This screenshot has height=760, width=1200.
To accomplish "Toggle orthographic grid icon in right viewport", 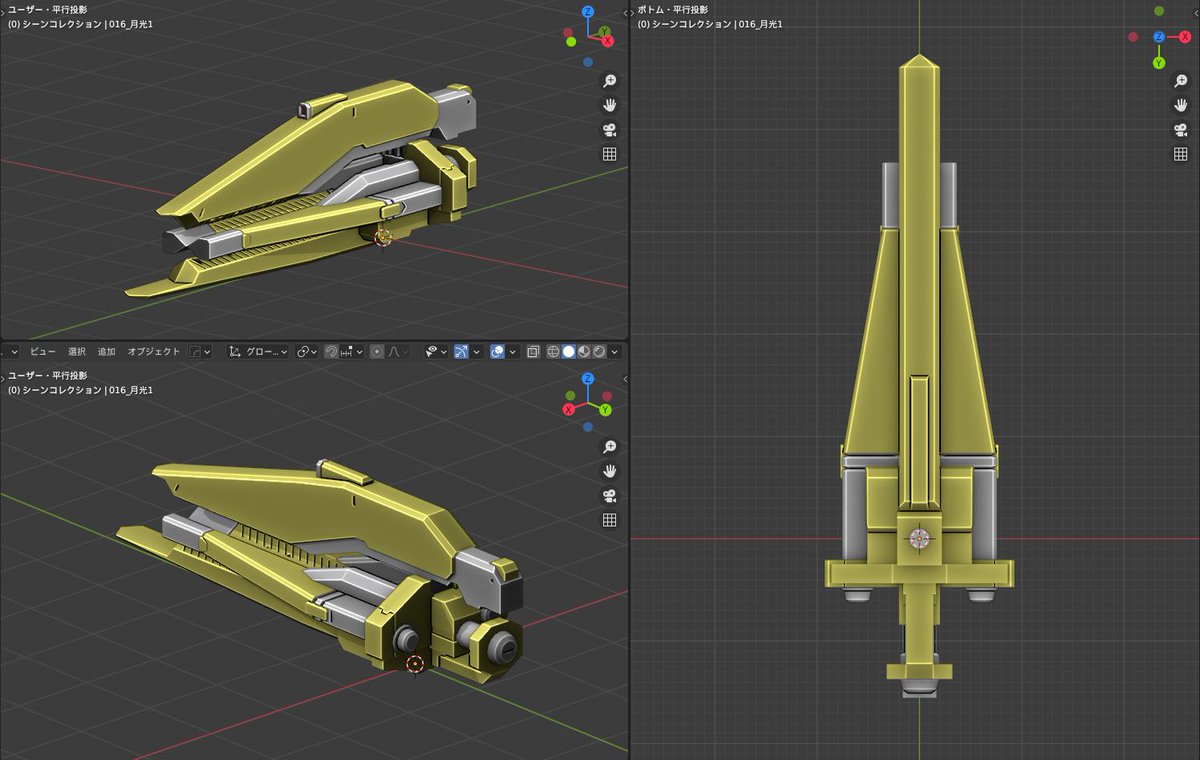I will point(1180,154).
